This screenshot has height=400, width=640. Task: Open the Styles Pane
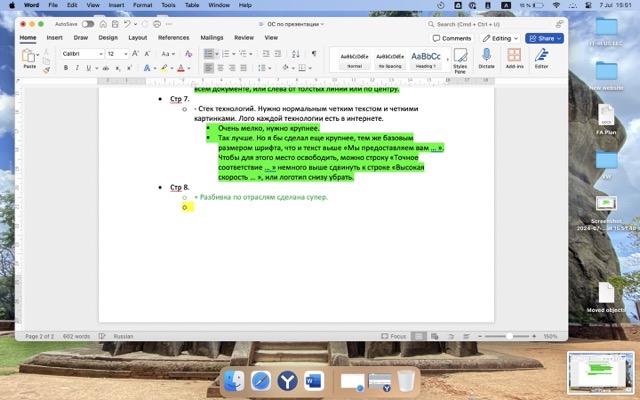pos(460,58)
